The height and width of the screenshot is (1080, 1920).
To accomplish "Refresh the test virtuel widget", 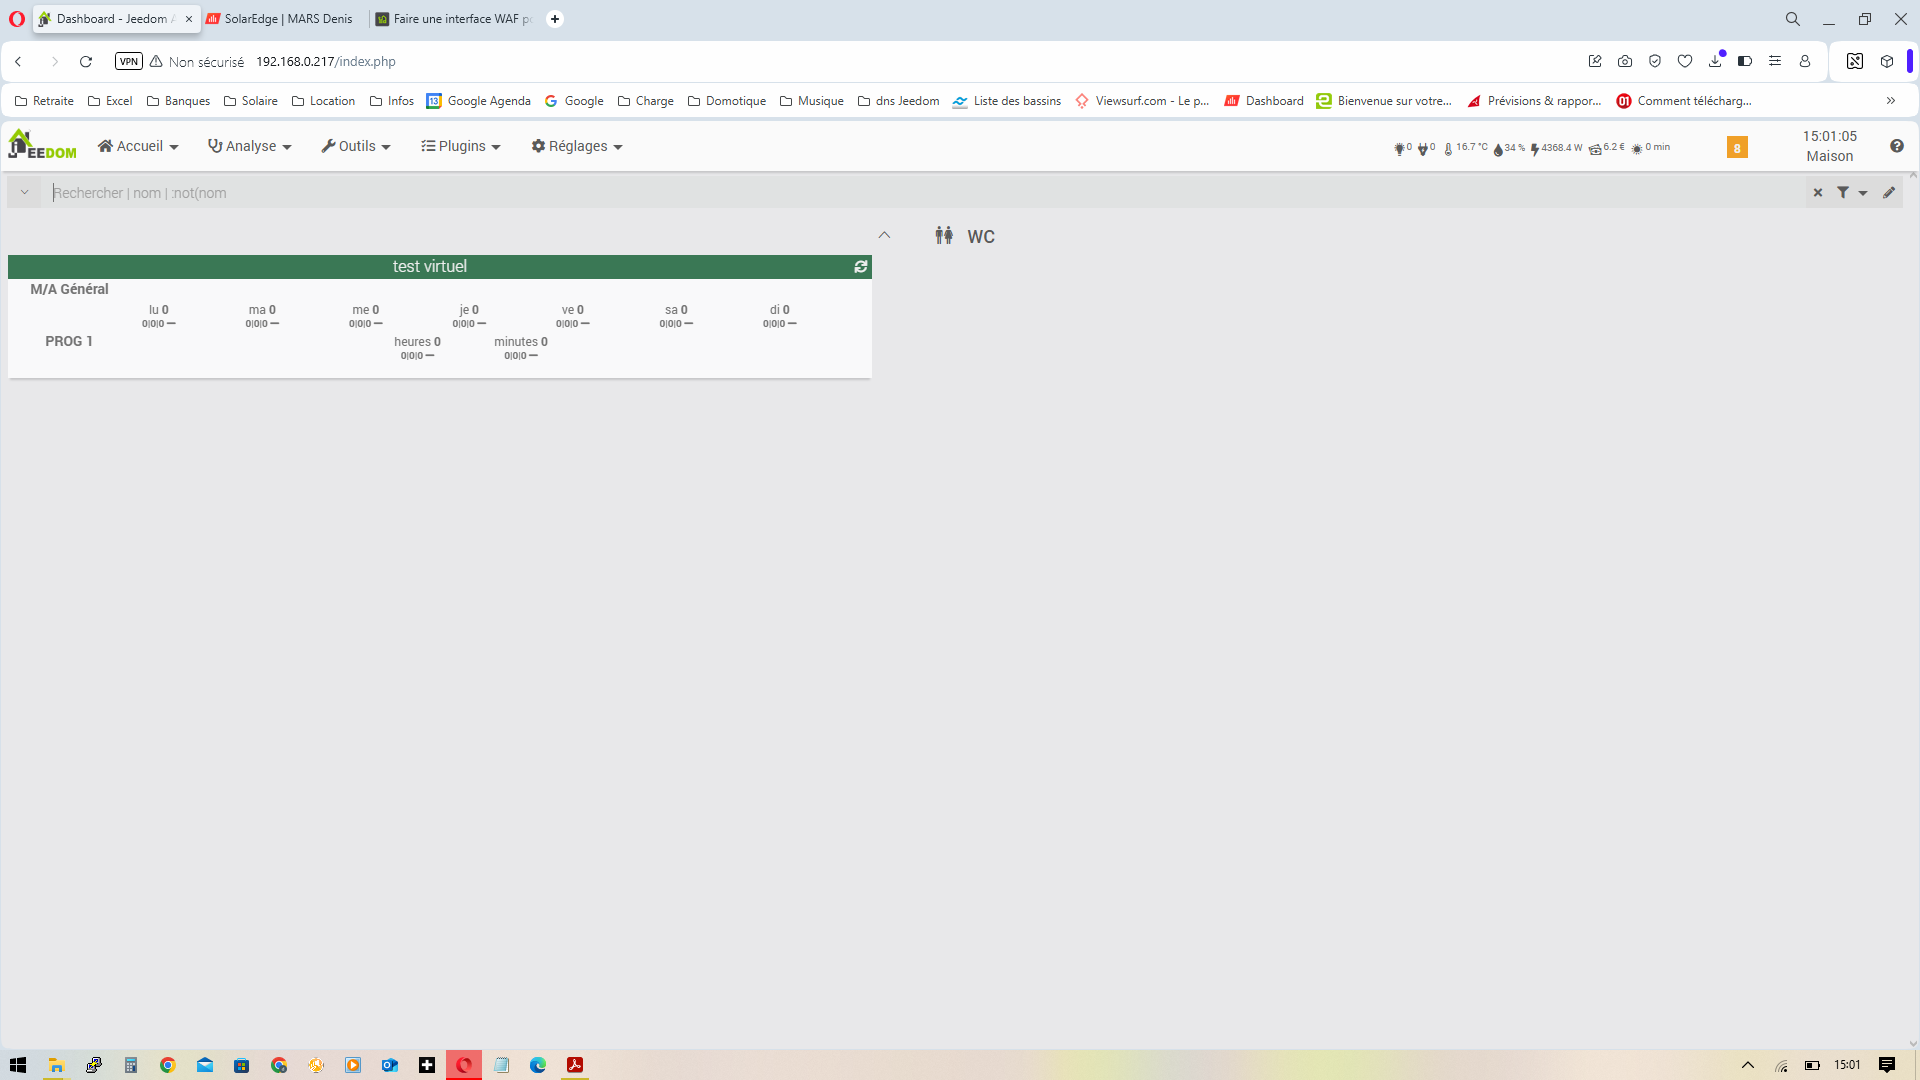I will point(860,267).
